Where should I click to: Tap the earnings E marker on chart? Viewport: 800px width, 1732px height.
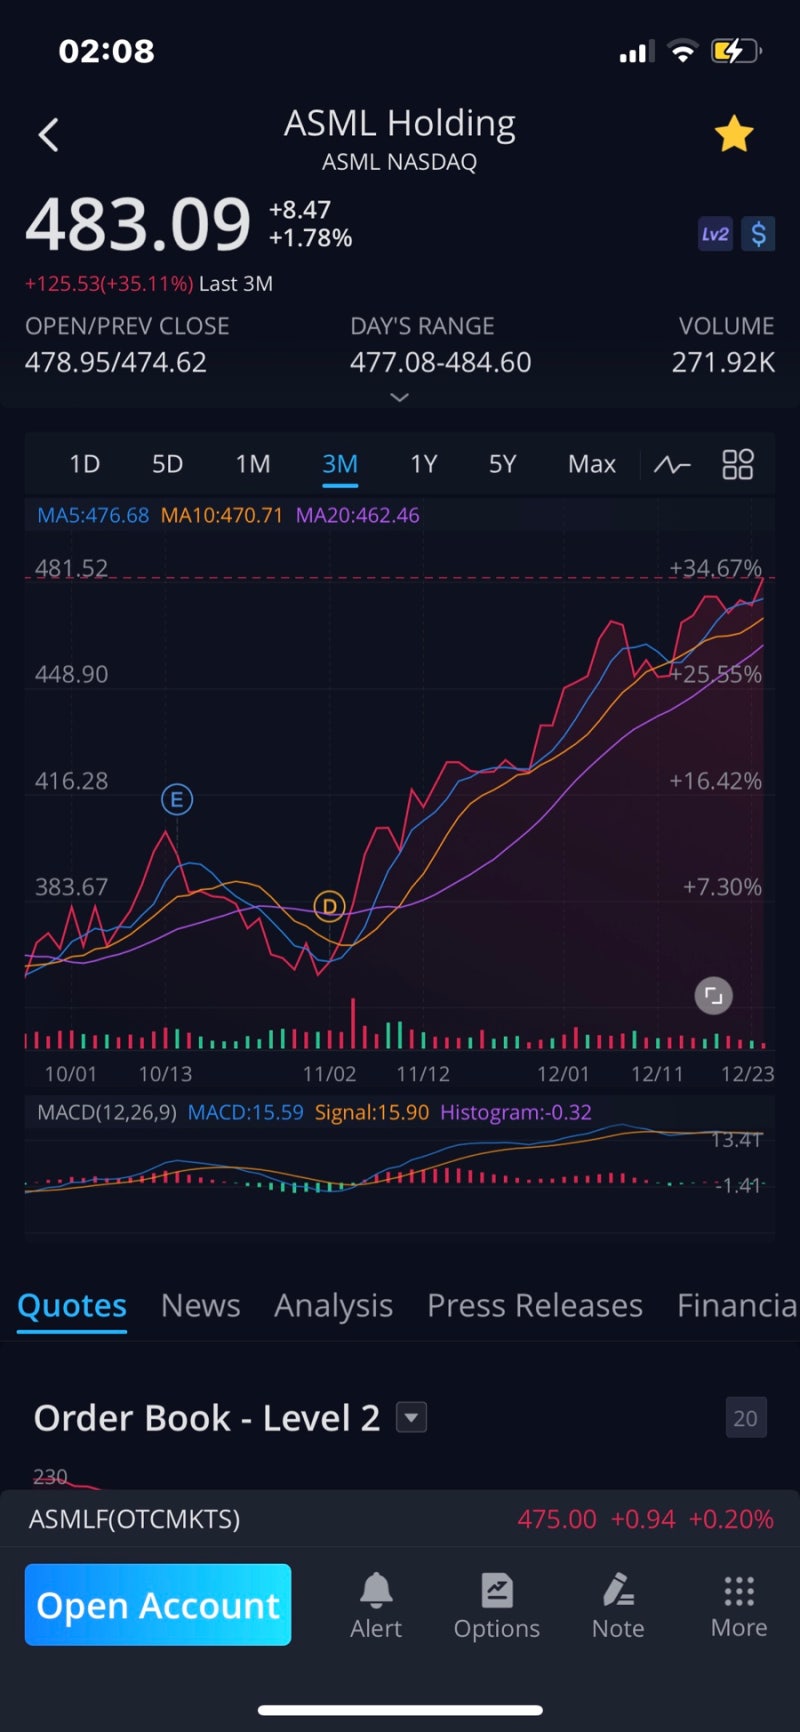click(x=177, y=799)
